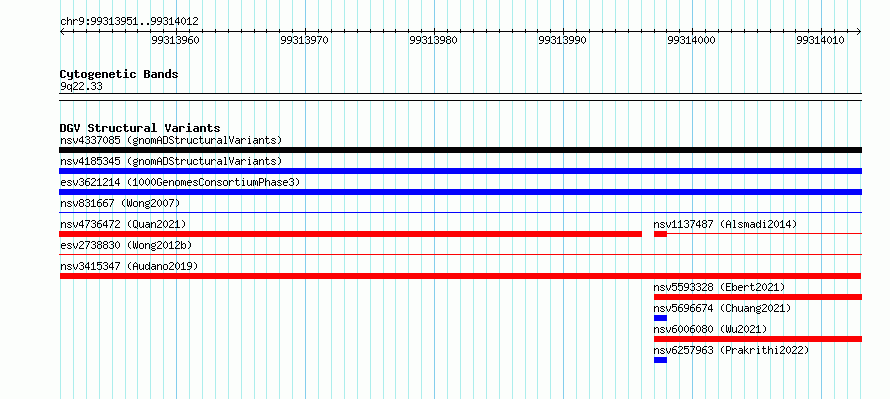Click the red nsv6006080 variant bar
This screenshot has height=399, width=890.
tap(758, 339)
